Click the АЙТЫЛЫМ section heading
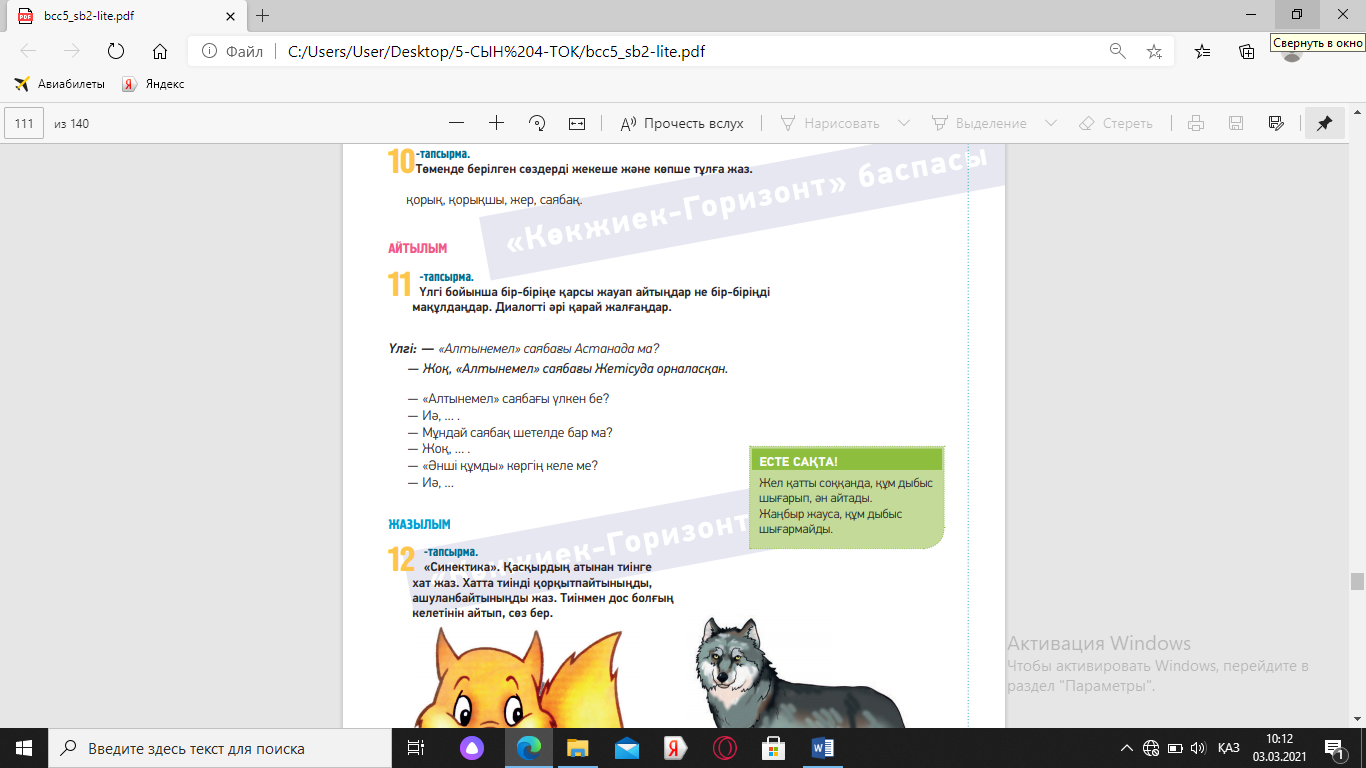1366x768 pixels. 418,248
